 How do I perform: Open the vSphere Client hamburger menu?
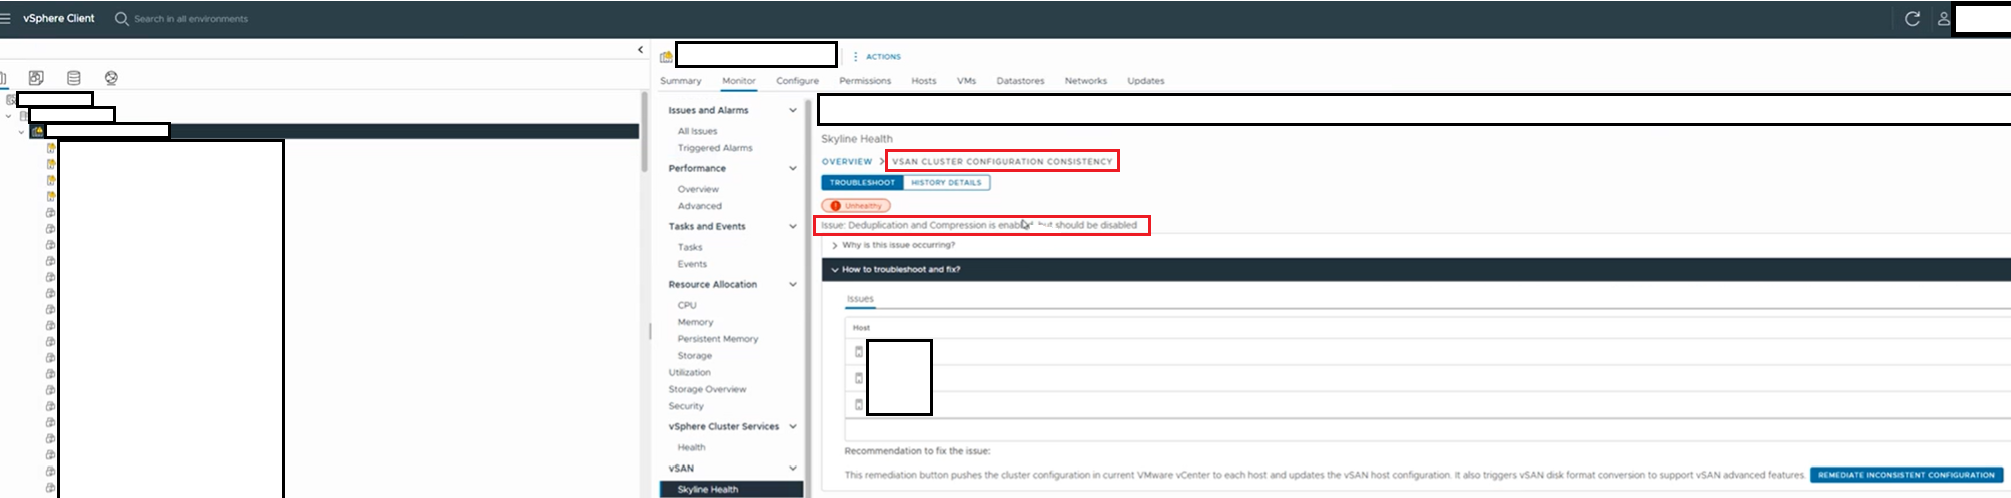tap(5, 18)
